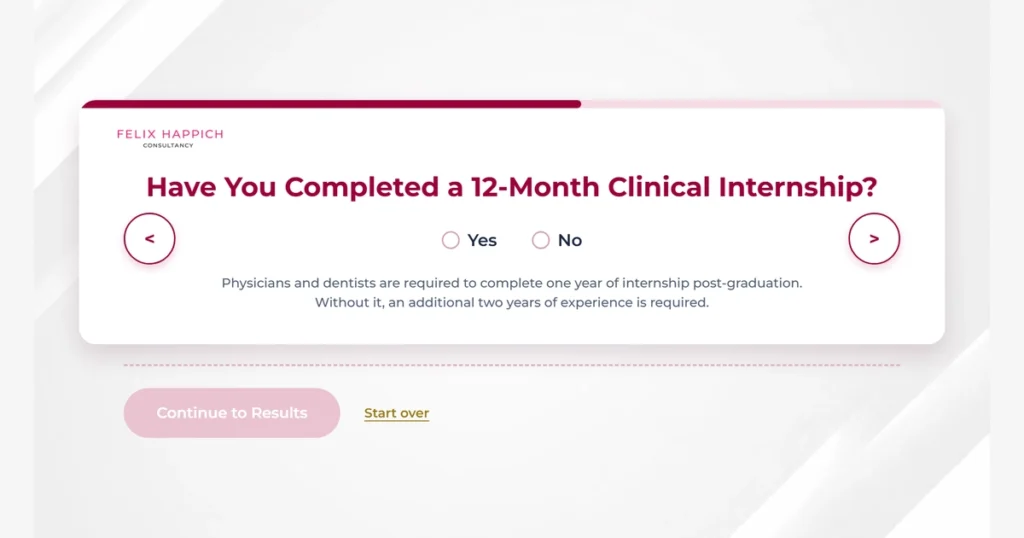Click the Start over link
This screenshot has width=1024, height=538.
click(x=396, y=413)
